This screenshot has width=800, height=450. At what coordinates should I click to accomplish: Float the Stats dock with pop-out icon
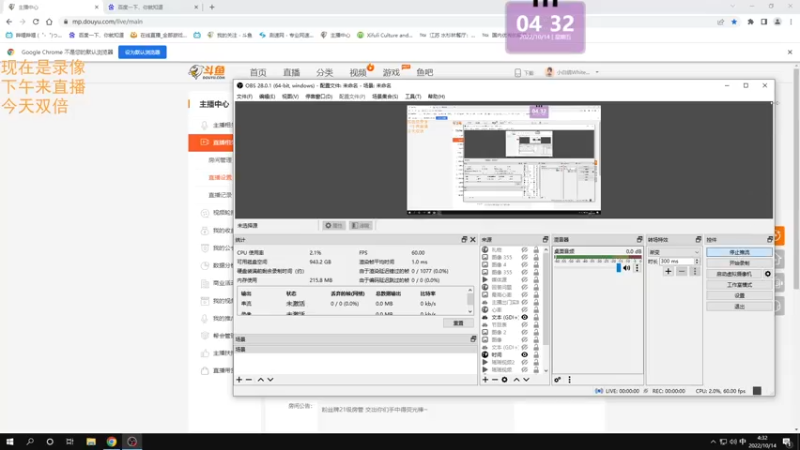click(x=464, y=239)
